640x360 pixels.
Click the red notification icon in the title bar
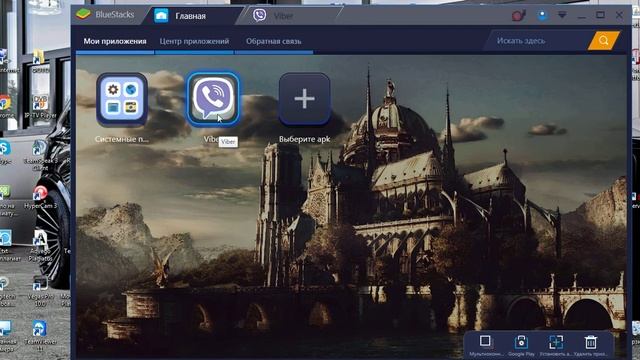point(518,16)
